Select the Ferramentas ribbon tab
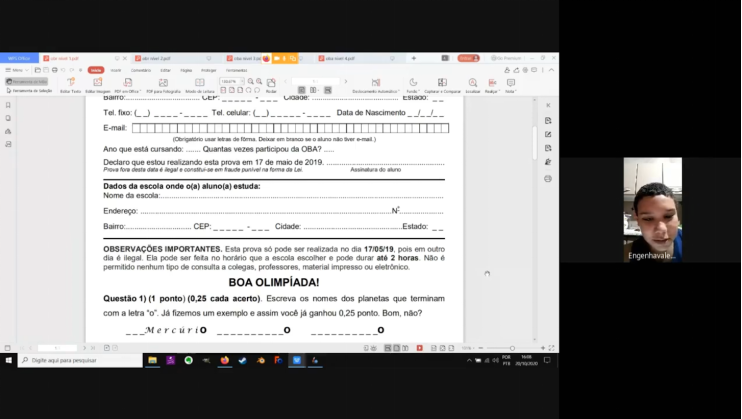The image size is (742, 419). point(237,70)
